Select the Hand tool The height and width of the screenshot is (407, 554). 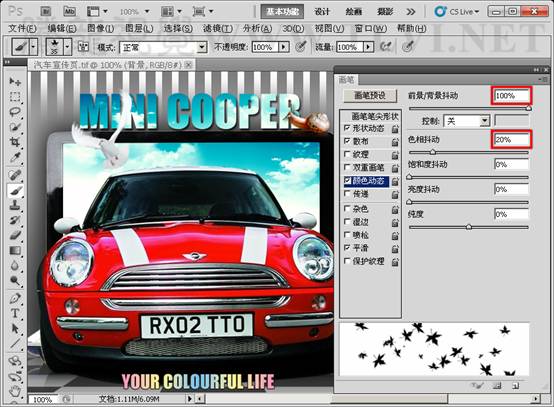point(15,391)
